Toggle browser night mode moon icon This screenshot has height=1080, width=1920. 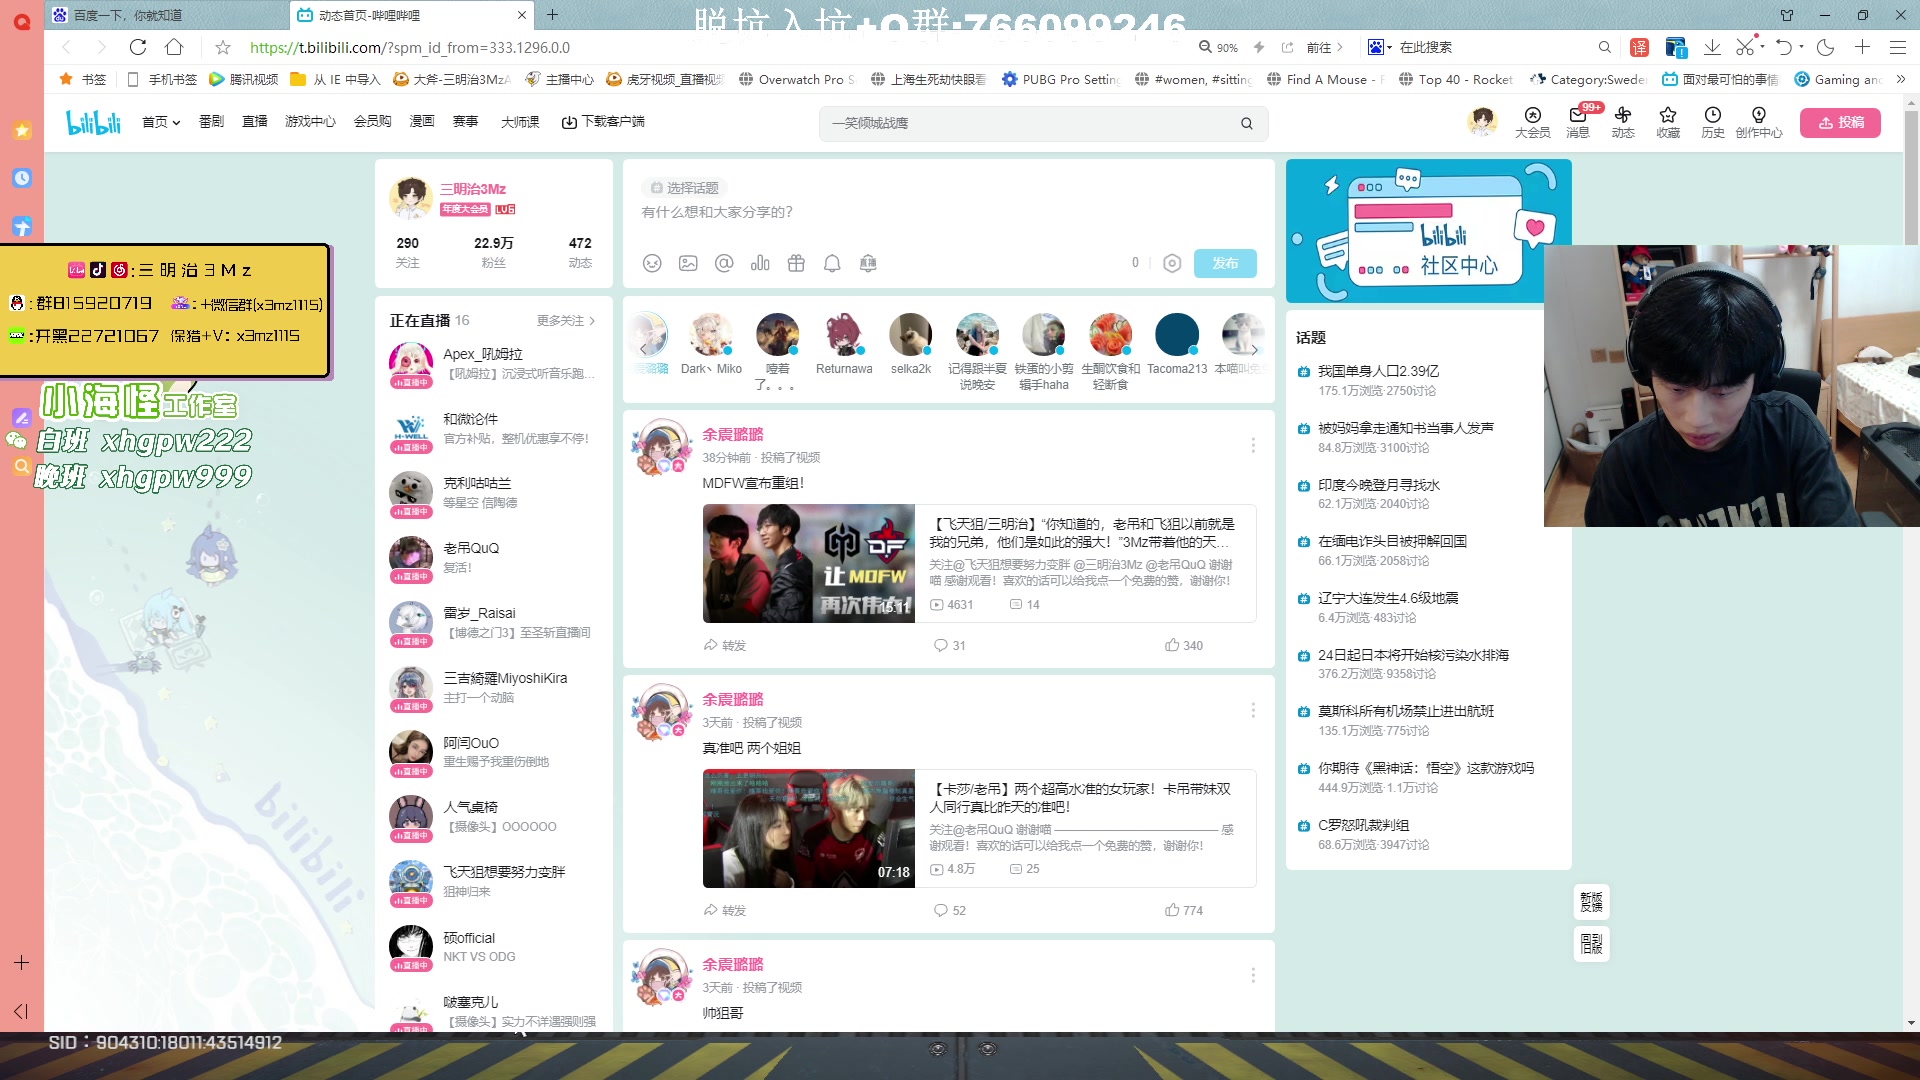pyautogui.click(x=1825, y=47)
